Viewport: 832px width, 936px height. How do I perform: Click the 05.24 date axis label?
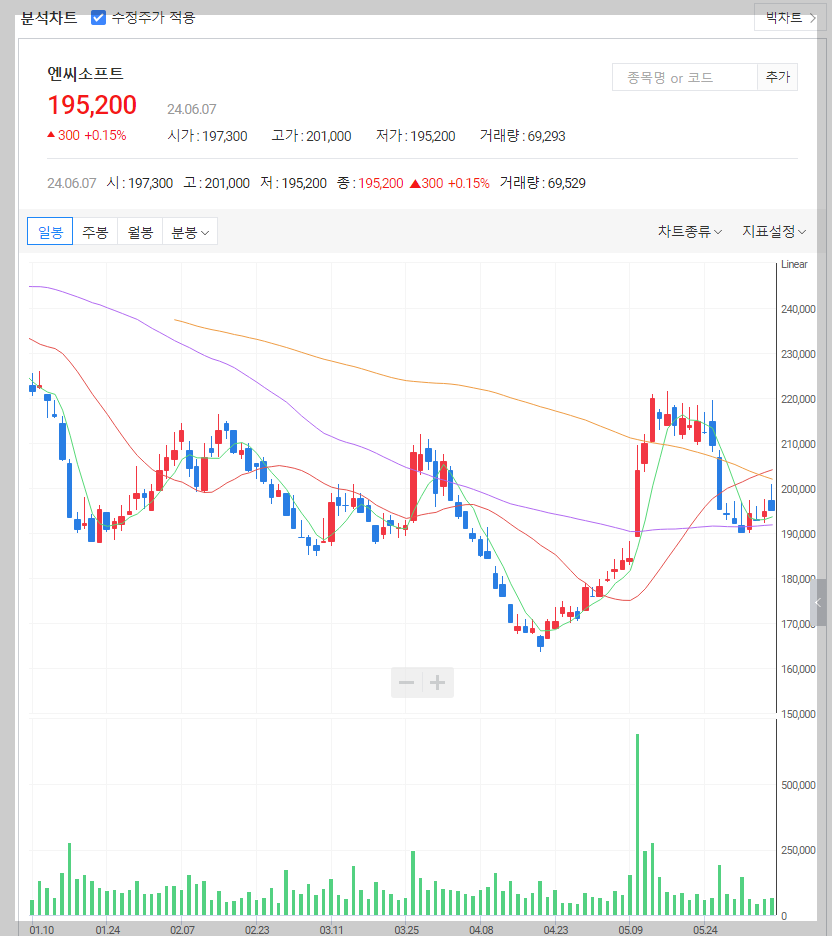tap(705, 930)
